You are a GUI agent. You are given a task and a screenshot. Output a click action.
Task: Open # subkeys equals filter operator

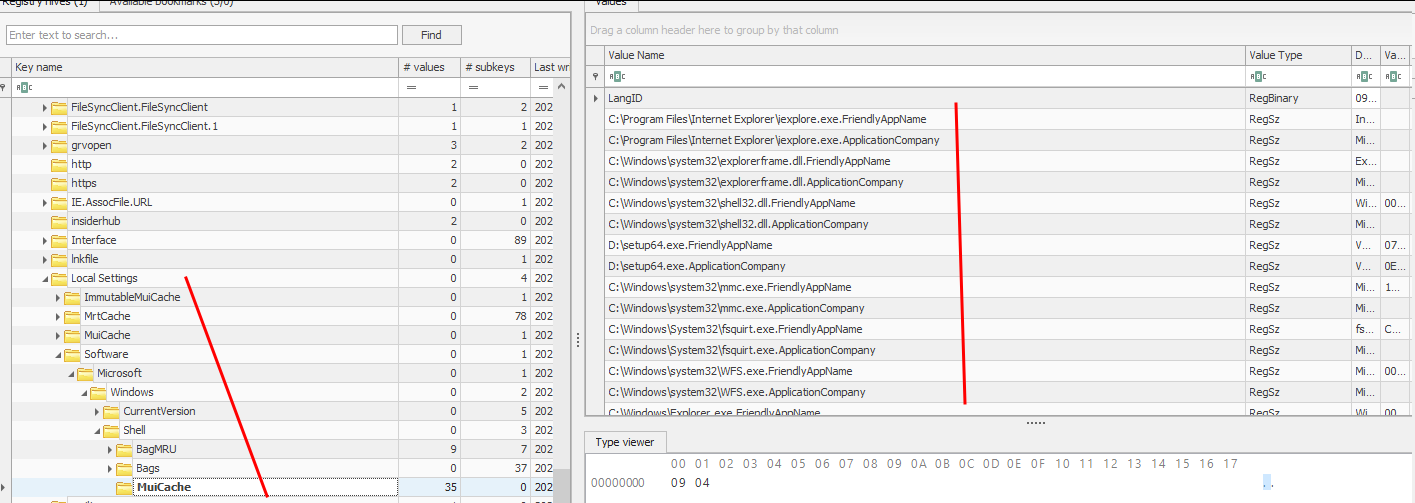pos(473,87)
